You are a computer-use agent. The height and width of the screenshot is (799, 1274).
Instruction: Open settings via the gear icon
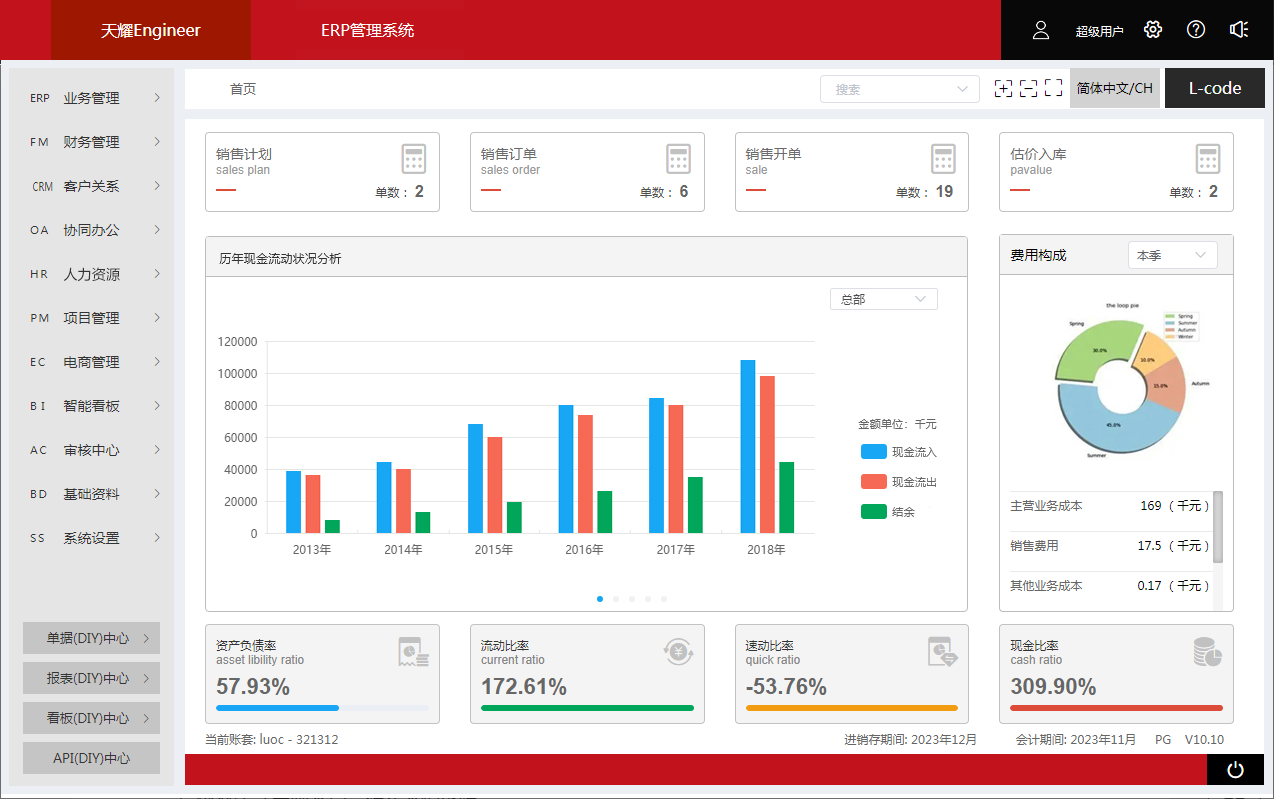[1153, 30]
